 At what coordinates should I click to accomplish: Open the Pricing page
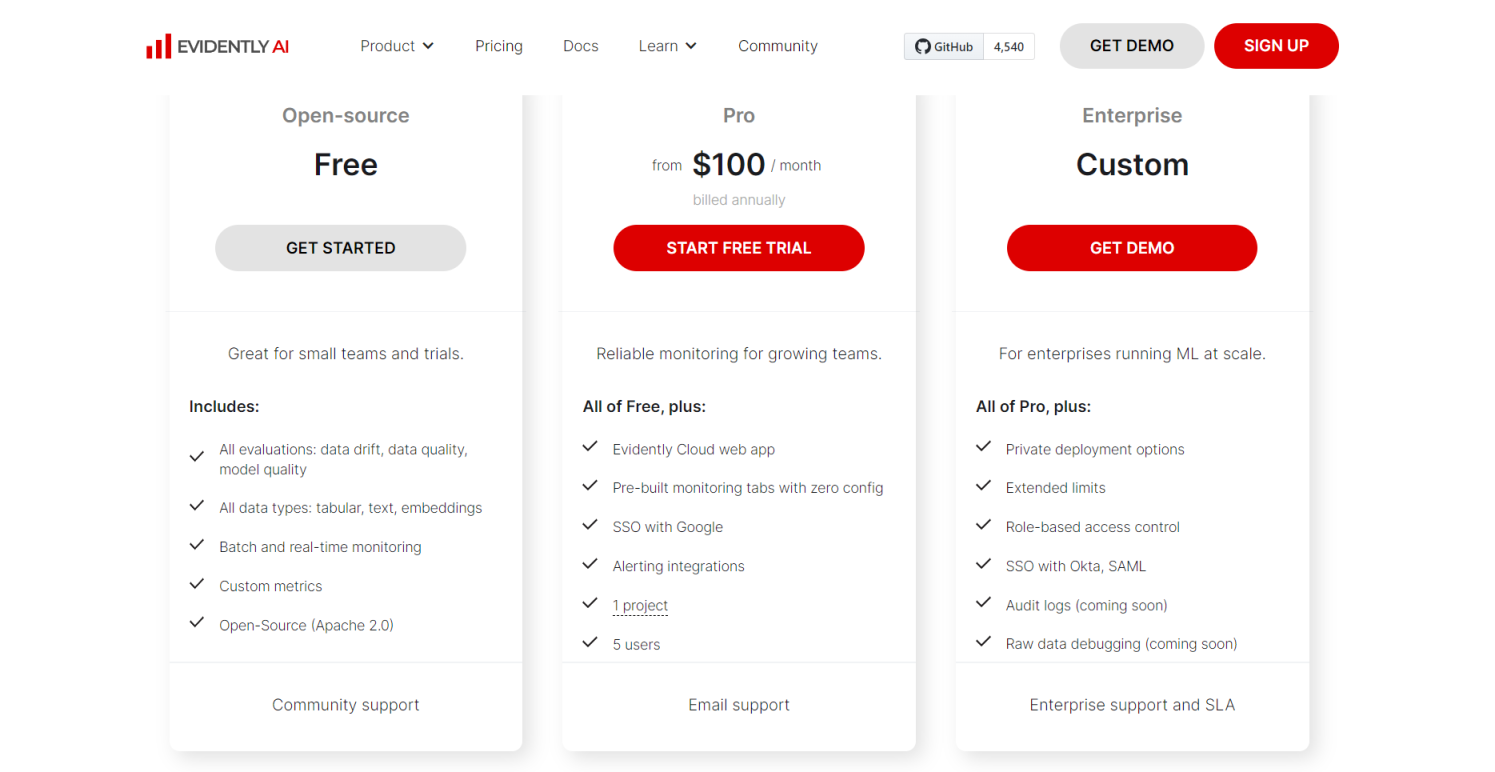click(x=499, y=46)
